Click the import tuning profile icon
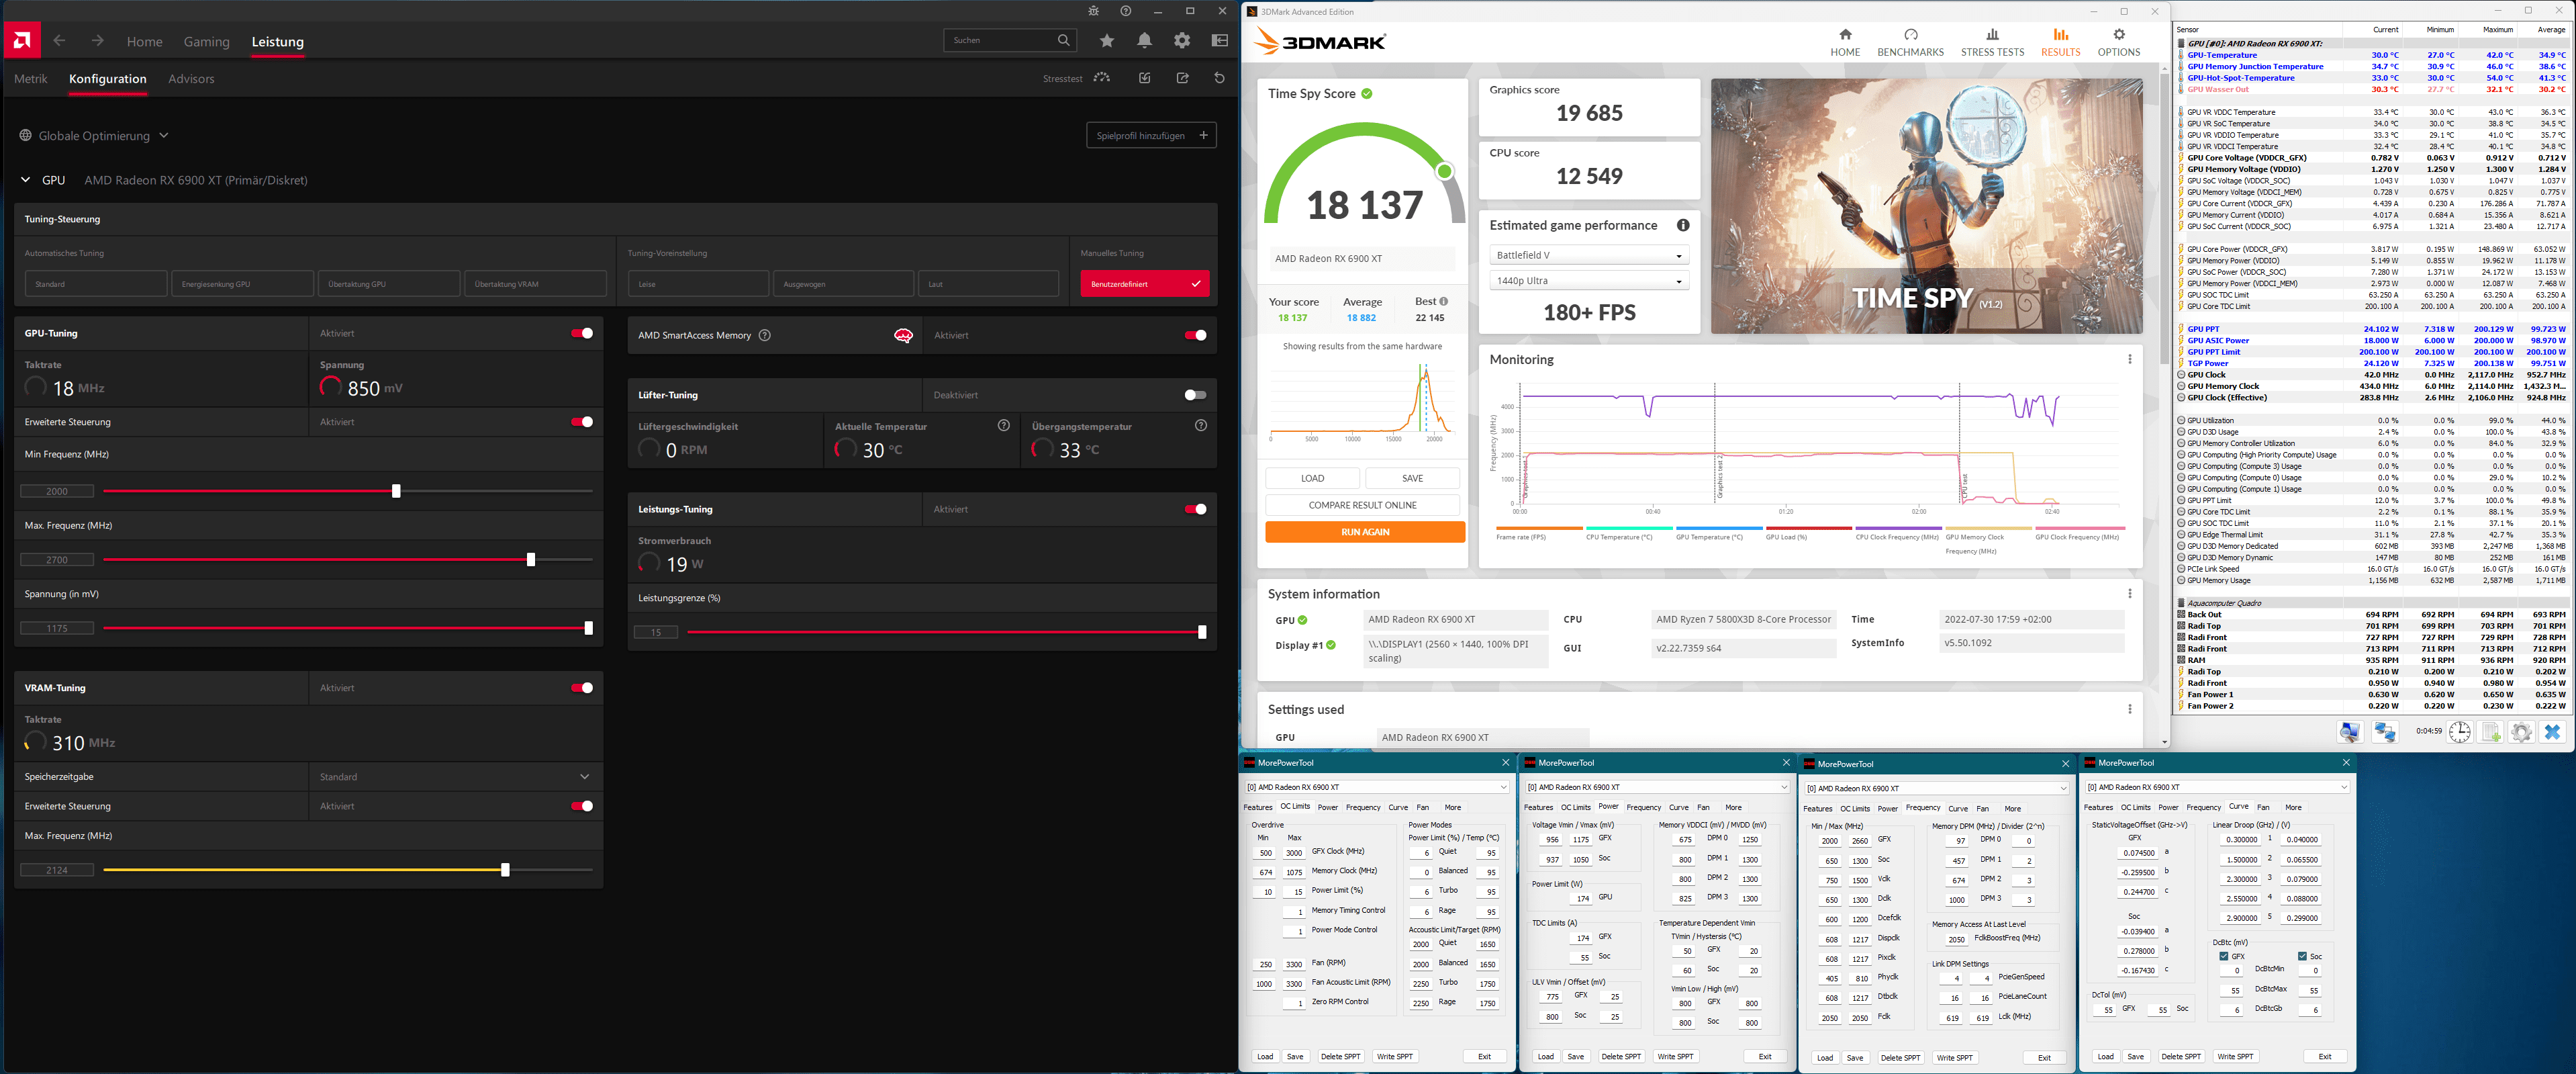 click(1145, 78)
